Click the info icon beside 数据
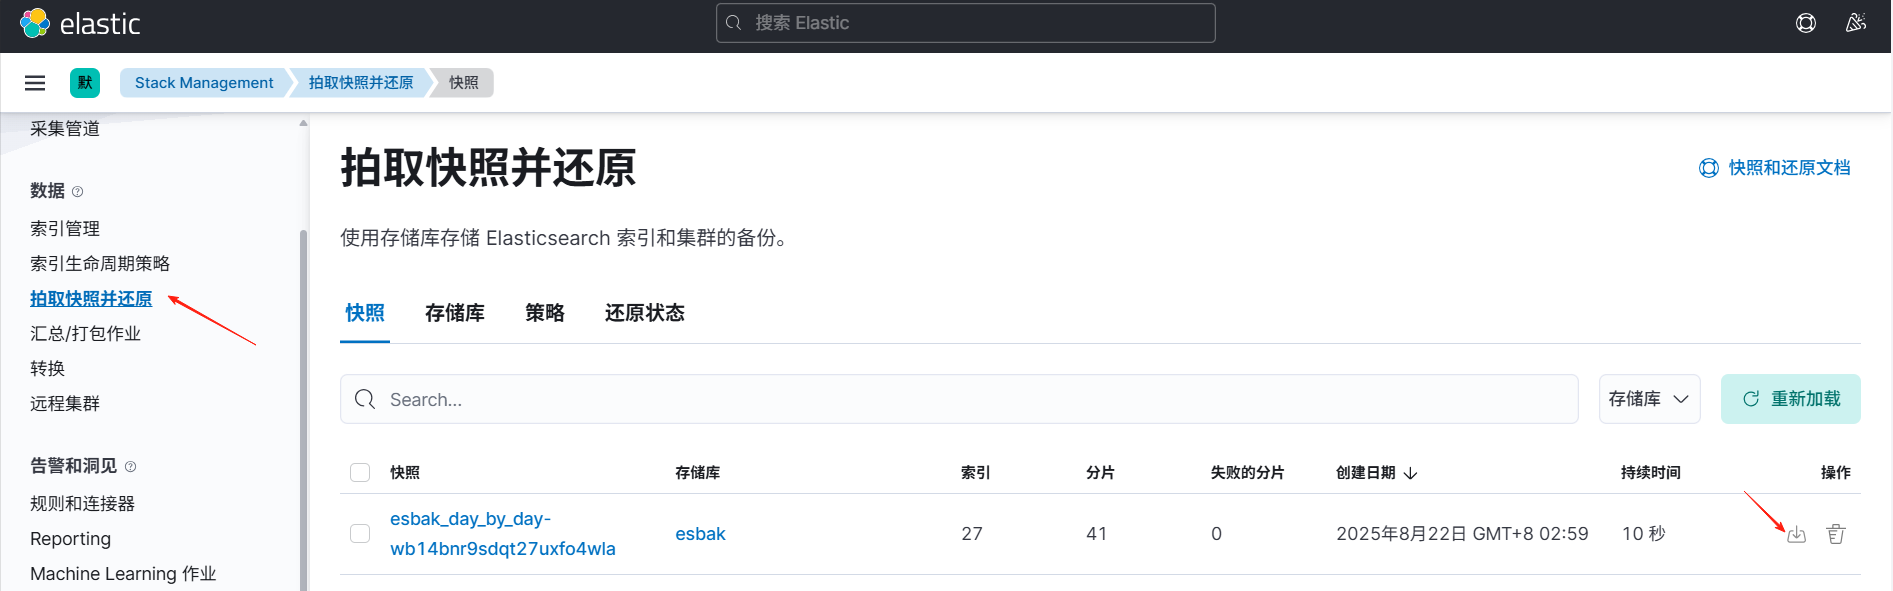Viewport: 1893px width, 591px height. (x=78, y=192)
